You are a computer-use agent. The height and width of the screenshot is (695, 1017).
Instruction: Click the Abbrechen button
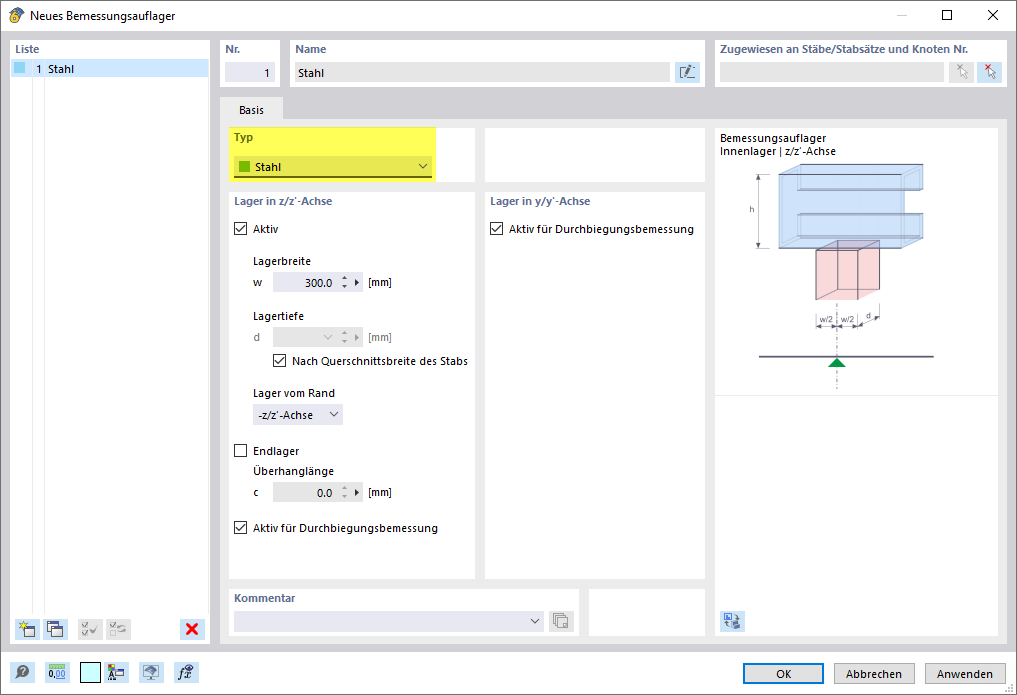pyautogui.click(x=874, y=674)
